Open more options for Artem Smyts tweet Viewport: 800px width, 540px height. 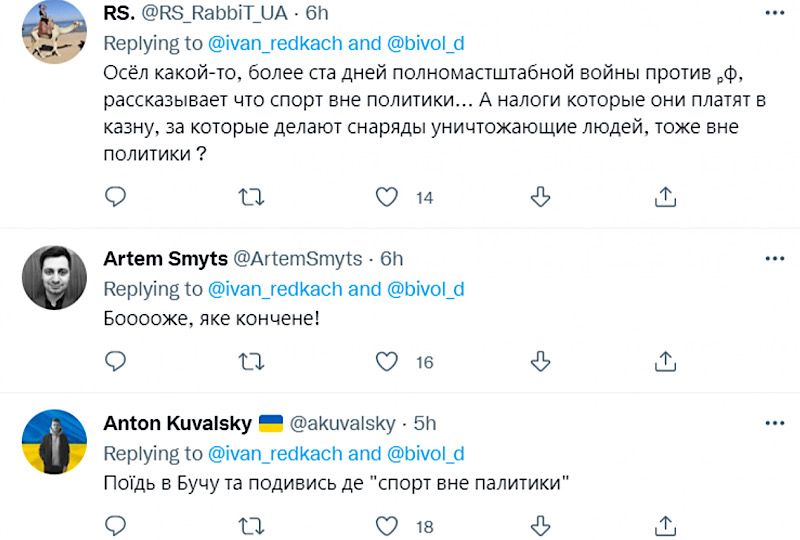click(774, 258)
